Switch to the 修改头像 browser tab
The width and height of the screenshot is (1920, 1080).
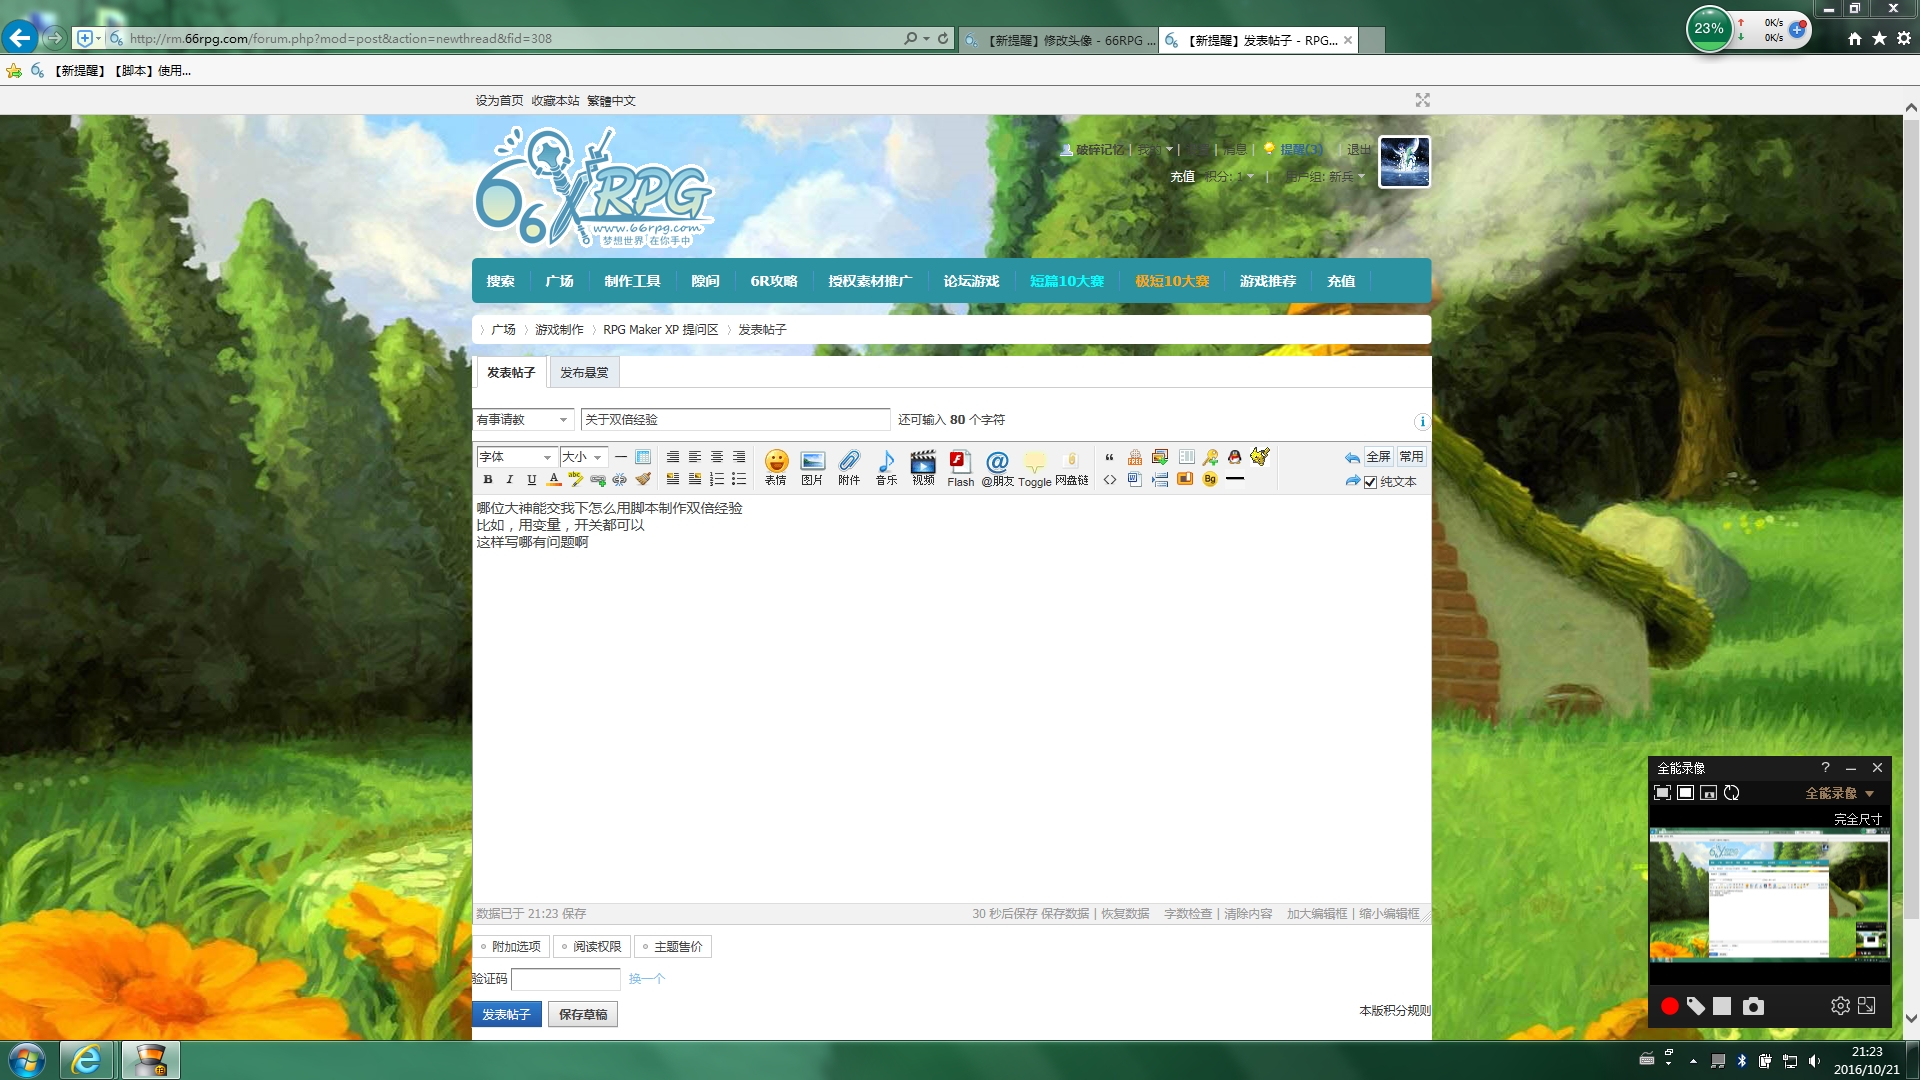pyautogui.click(x=1058, y=40)
